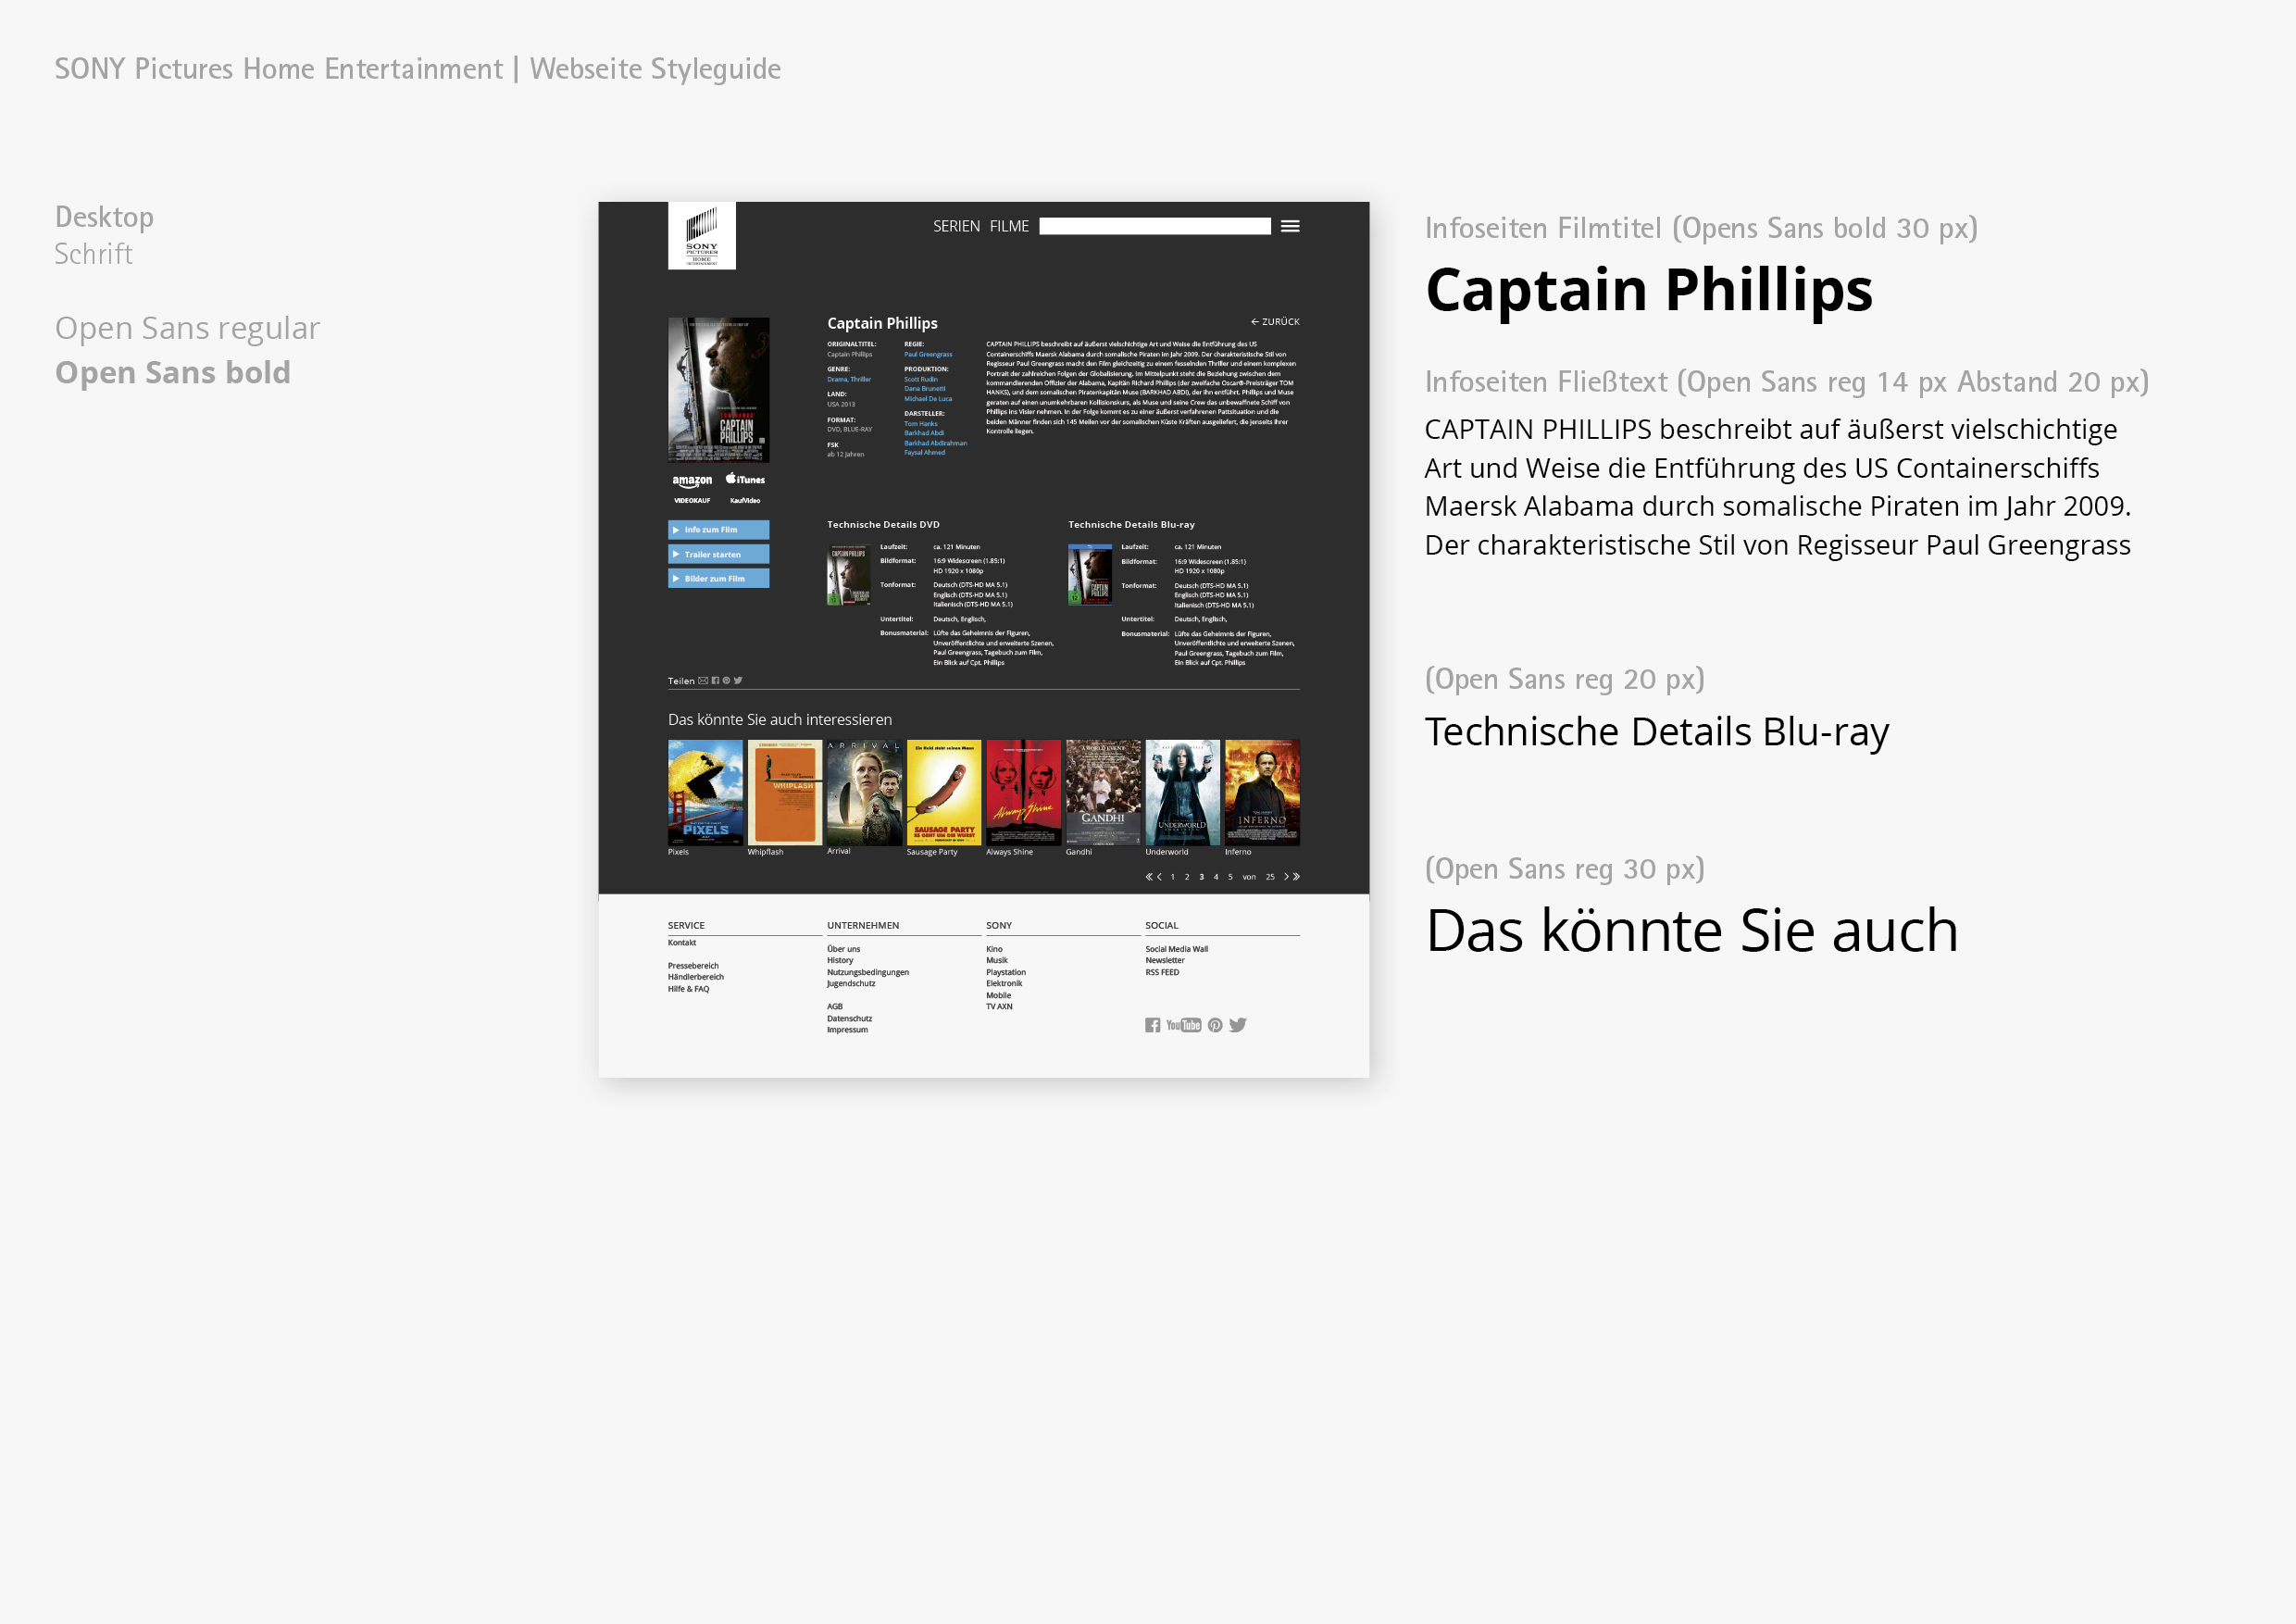
Task: Open YouTube icon in footer
Action: click(1184, 1025)
